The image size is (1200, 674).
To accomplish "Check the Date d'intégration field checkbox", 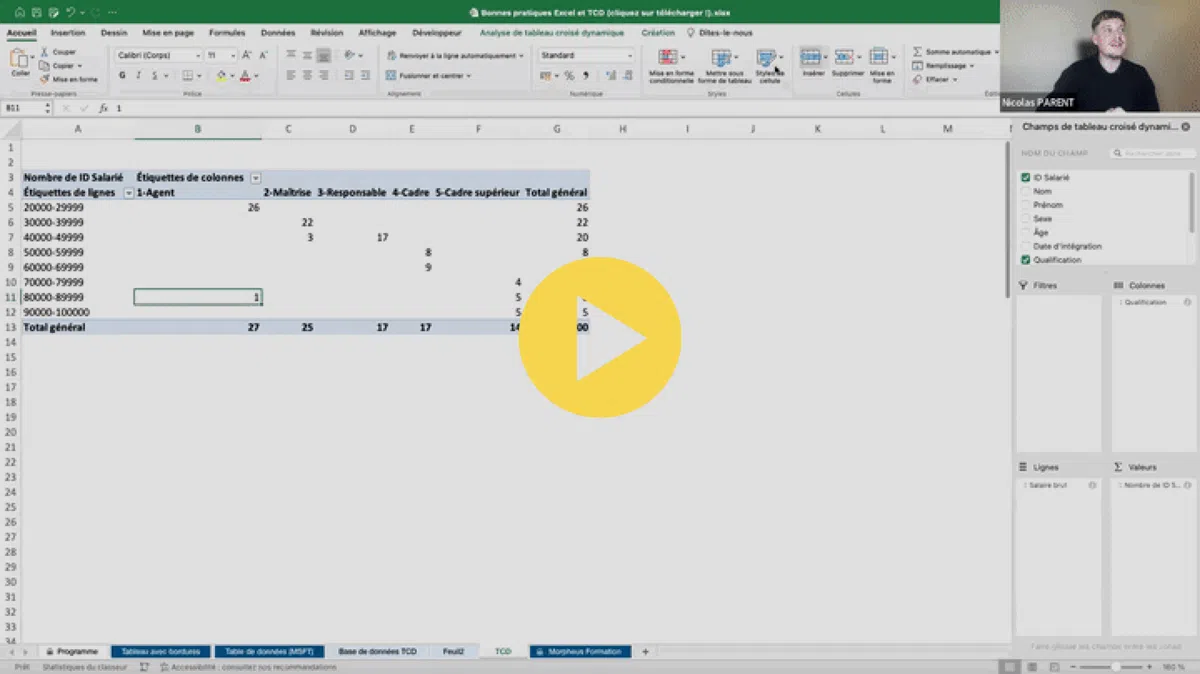I will coord(1025,246).
